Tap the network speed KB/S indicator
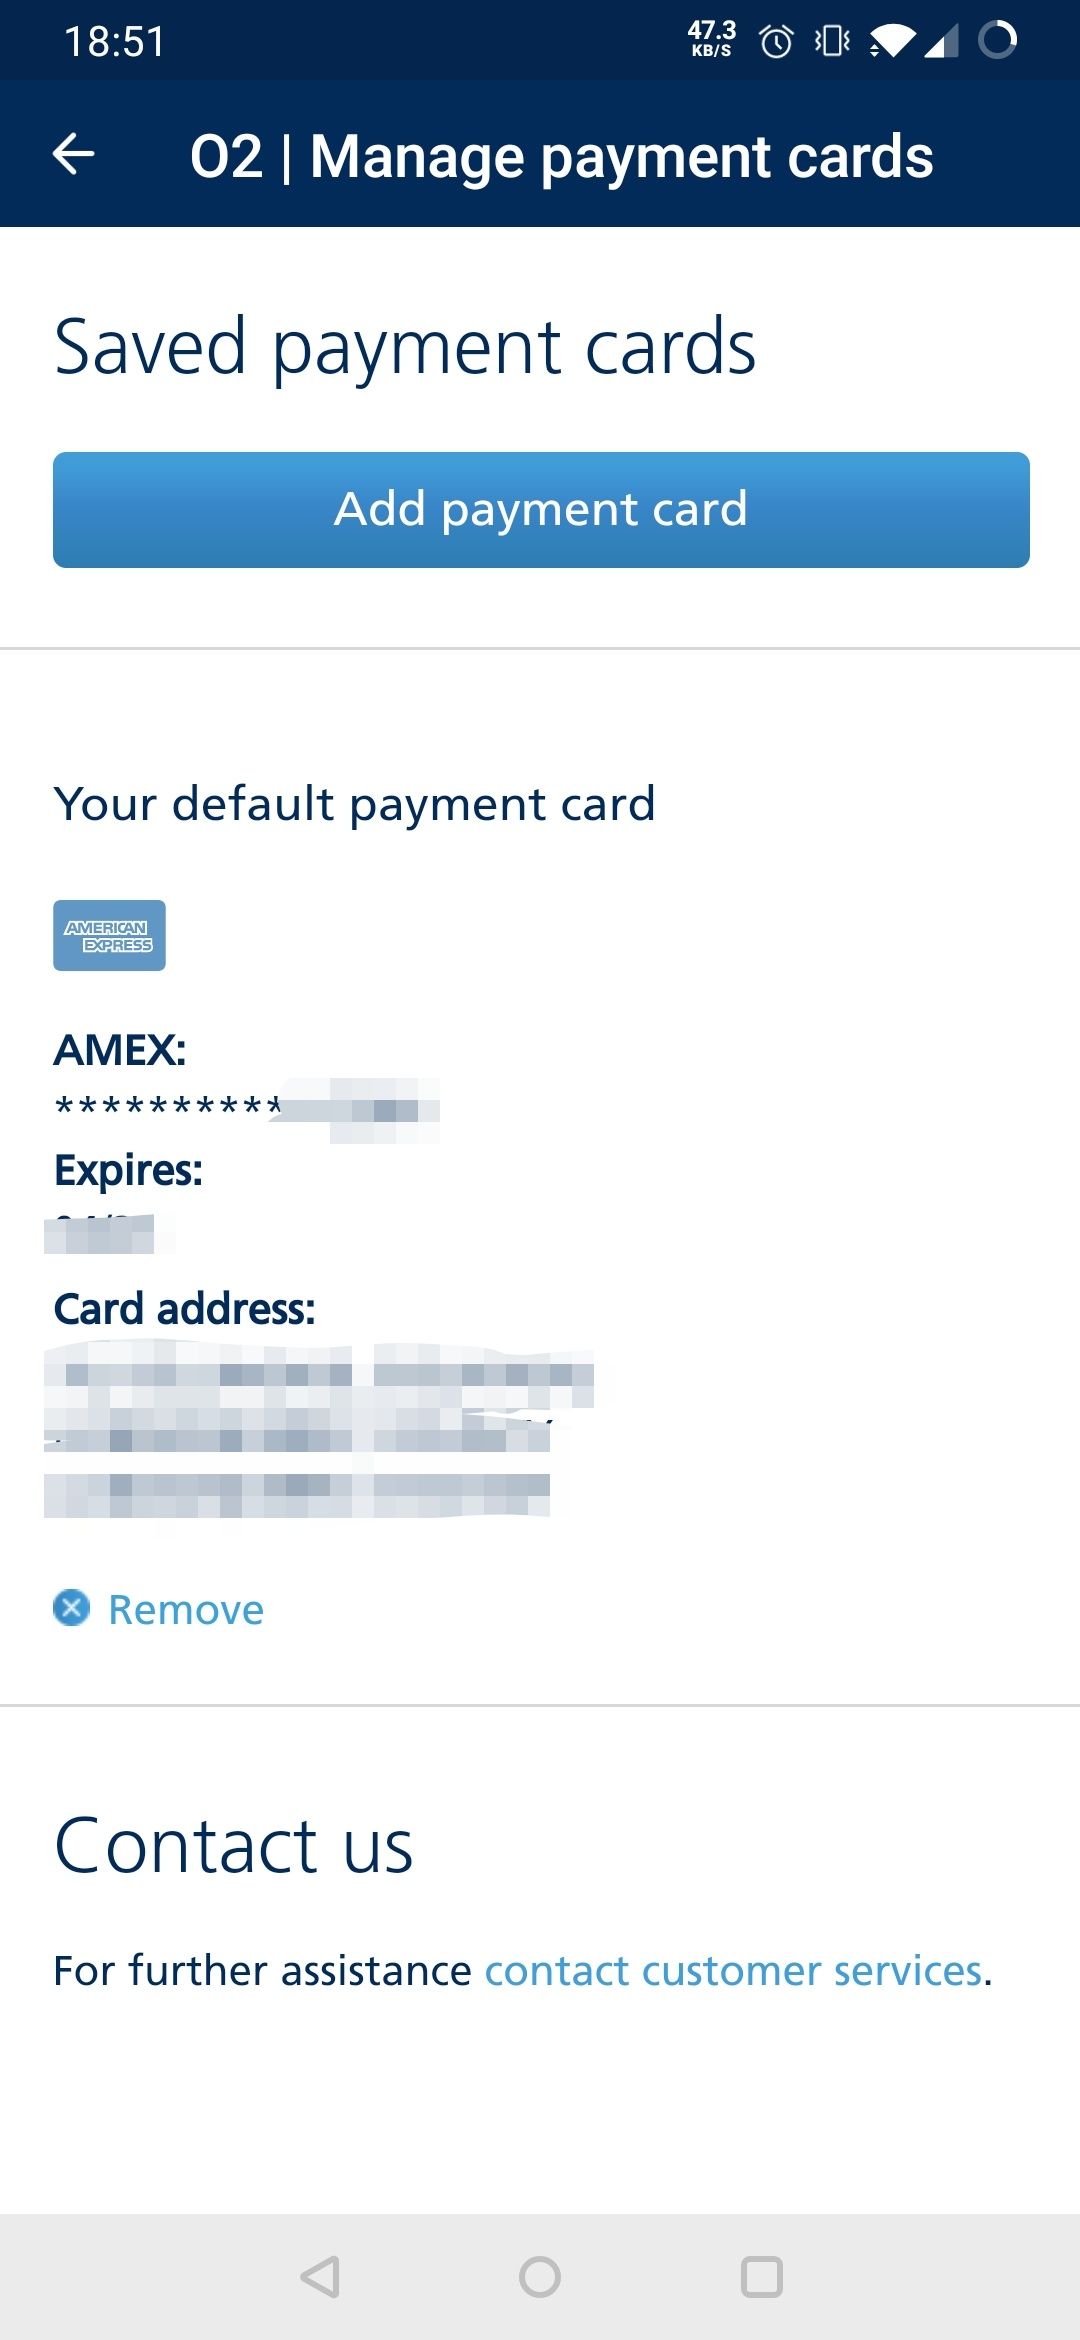The image size is (1080, 2340). tap(711, 39)
